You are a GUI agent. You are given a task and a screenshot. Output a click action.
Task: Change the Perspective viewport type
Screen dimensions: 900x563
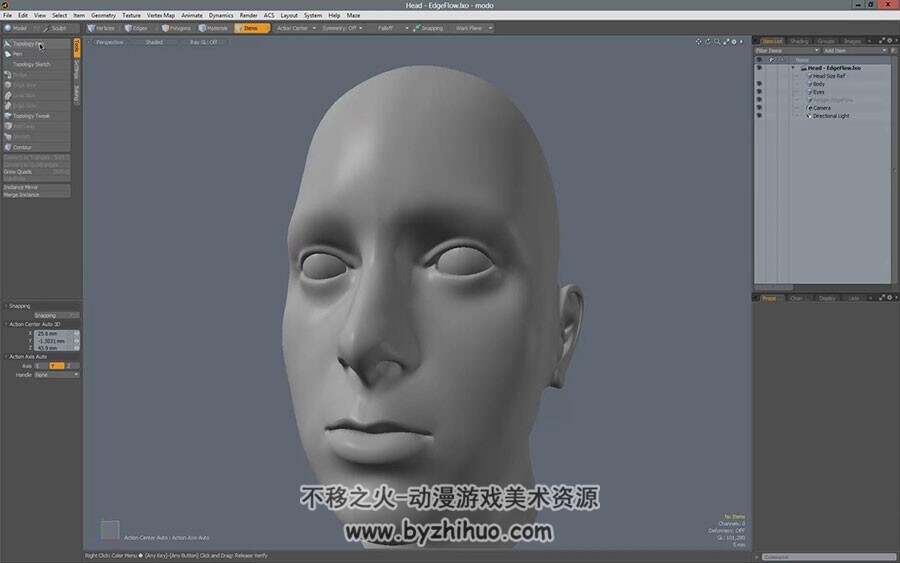click(110, 42)
